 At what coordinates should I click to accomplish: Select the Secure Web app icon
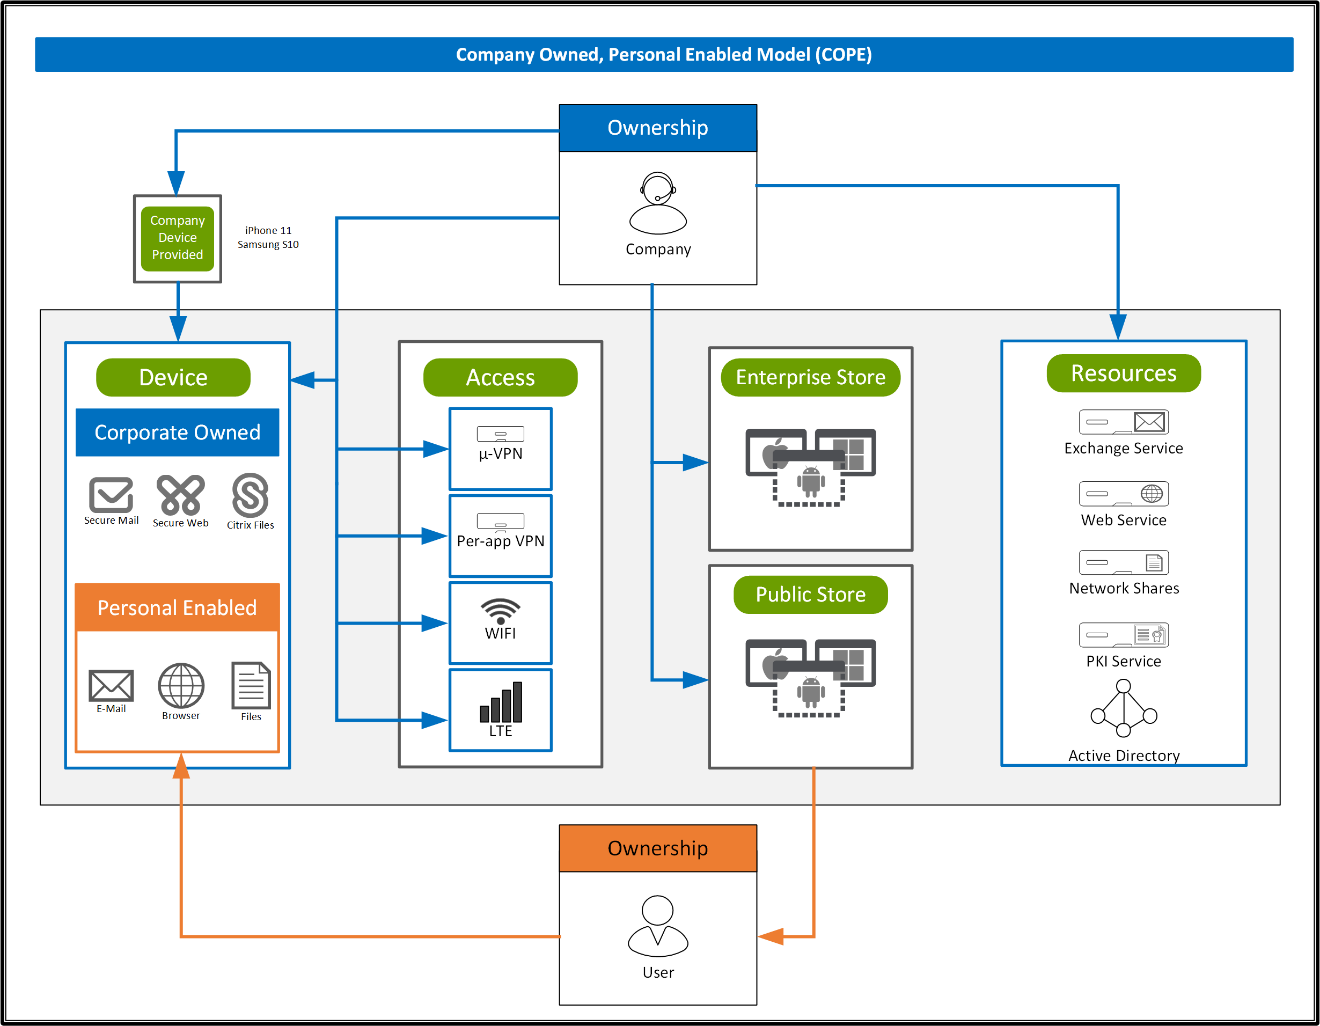181,495
